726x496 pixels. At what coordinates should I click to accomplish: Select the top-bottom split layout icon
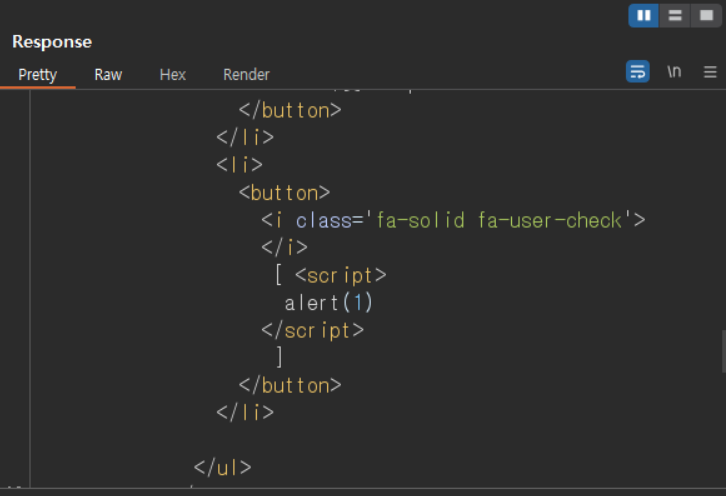tap(675, 16)
